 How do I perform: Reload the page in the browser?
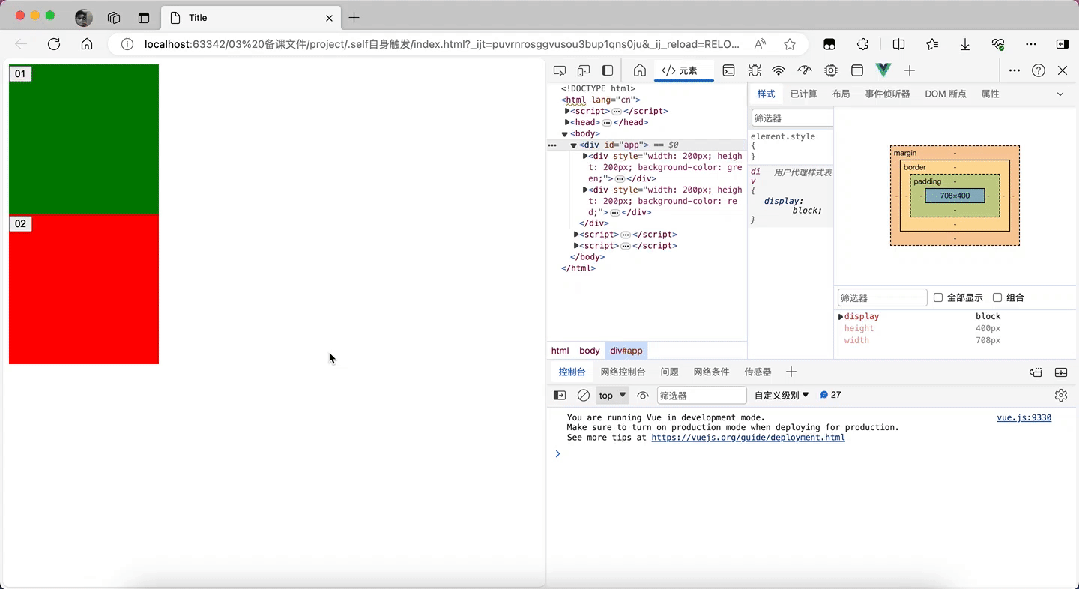[54, 44]
